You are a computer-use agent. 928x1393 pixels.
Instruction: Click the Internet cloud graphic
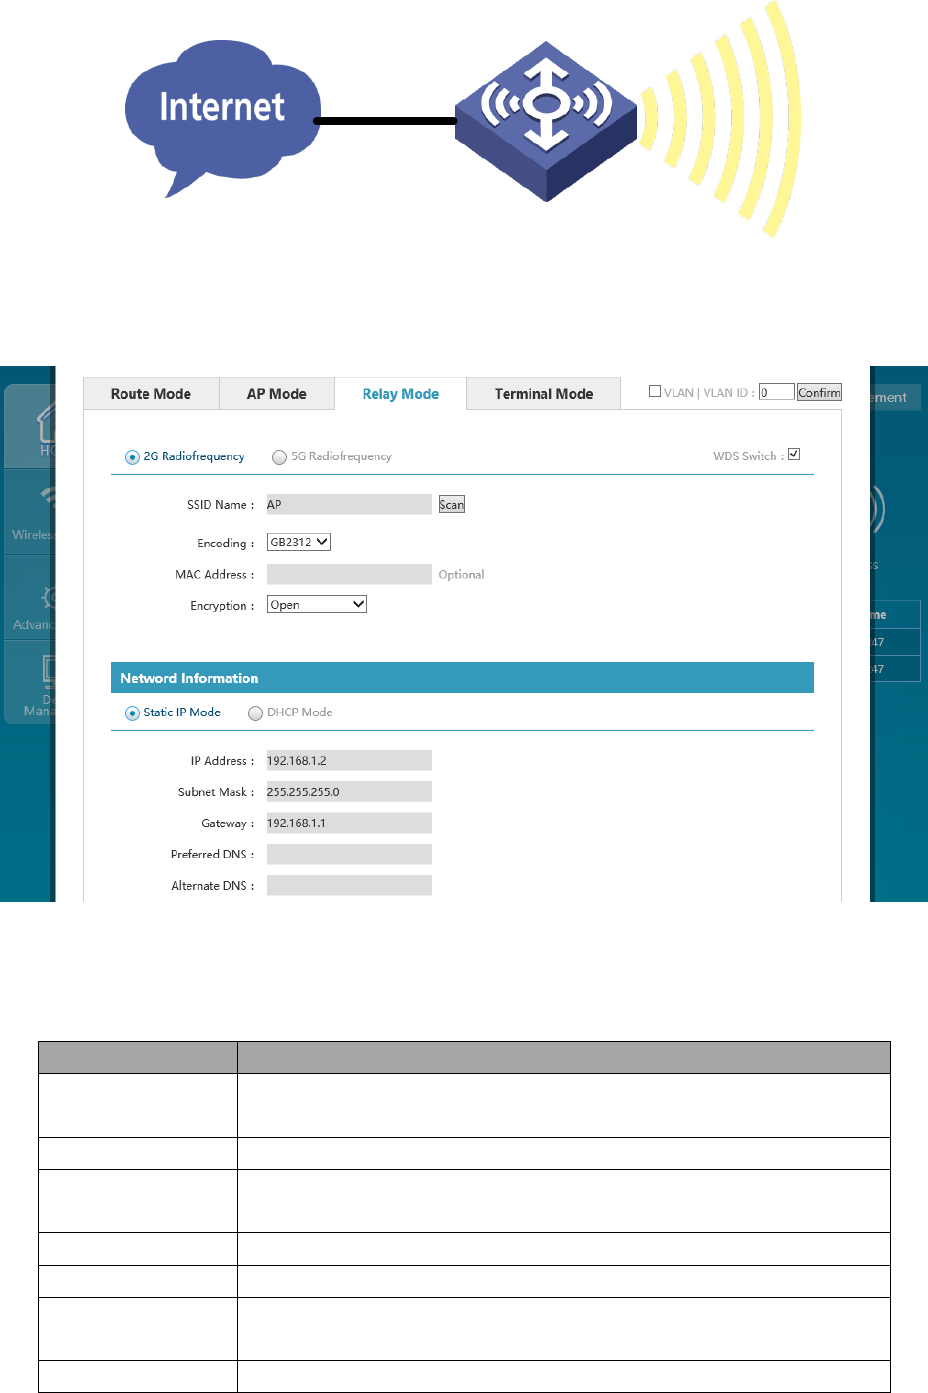coord(222,118)
